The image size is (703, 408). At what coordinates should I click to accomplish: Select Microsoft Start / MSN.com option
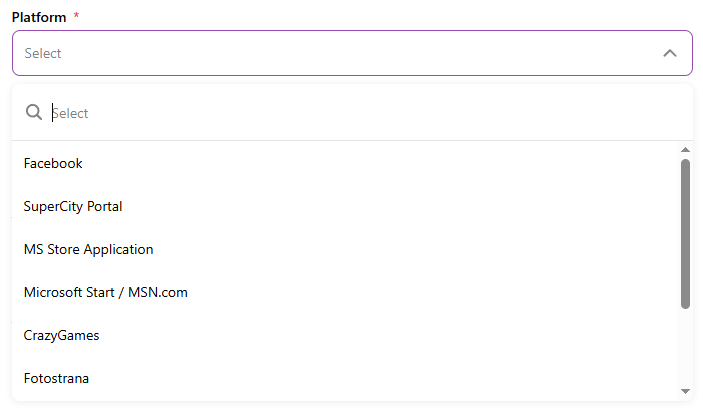click(x=106, y=292)
